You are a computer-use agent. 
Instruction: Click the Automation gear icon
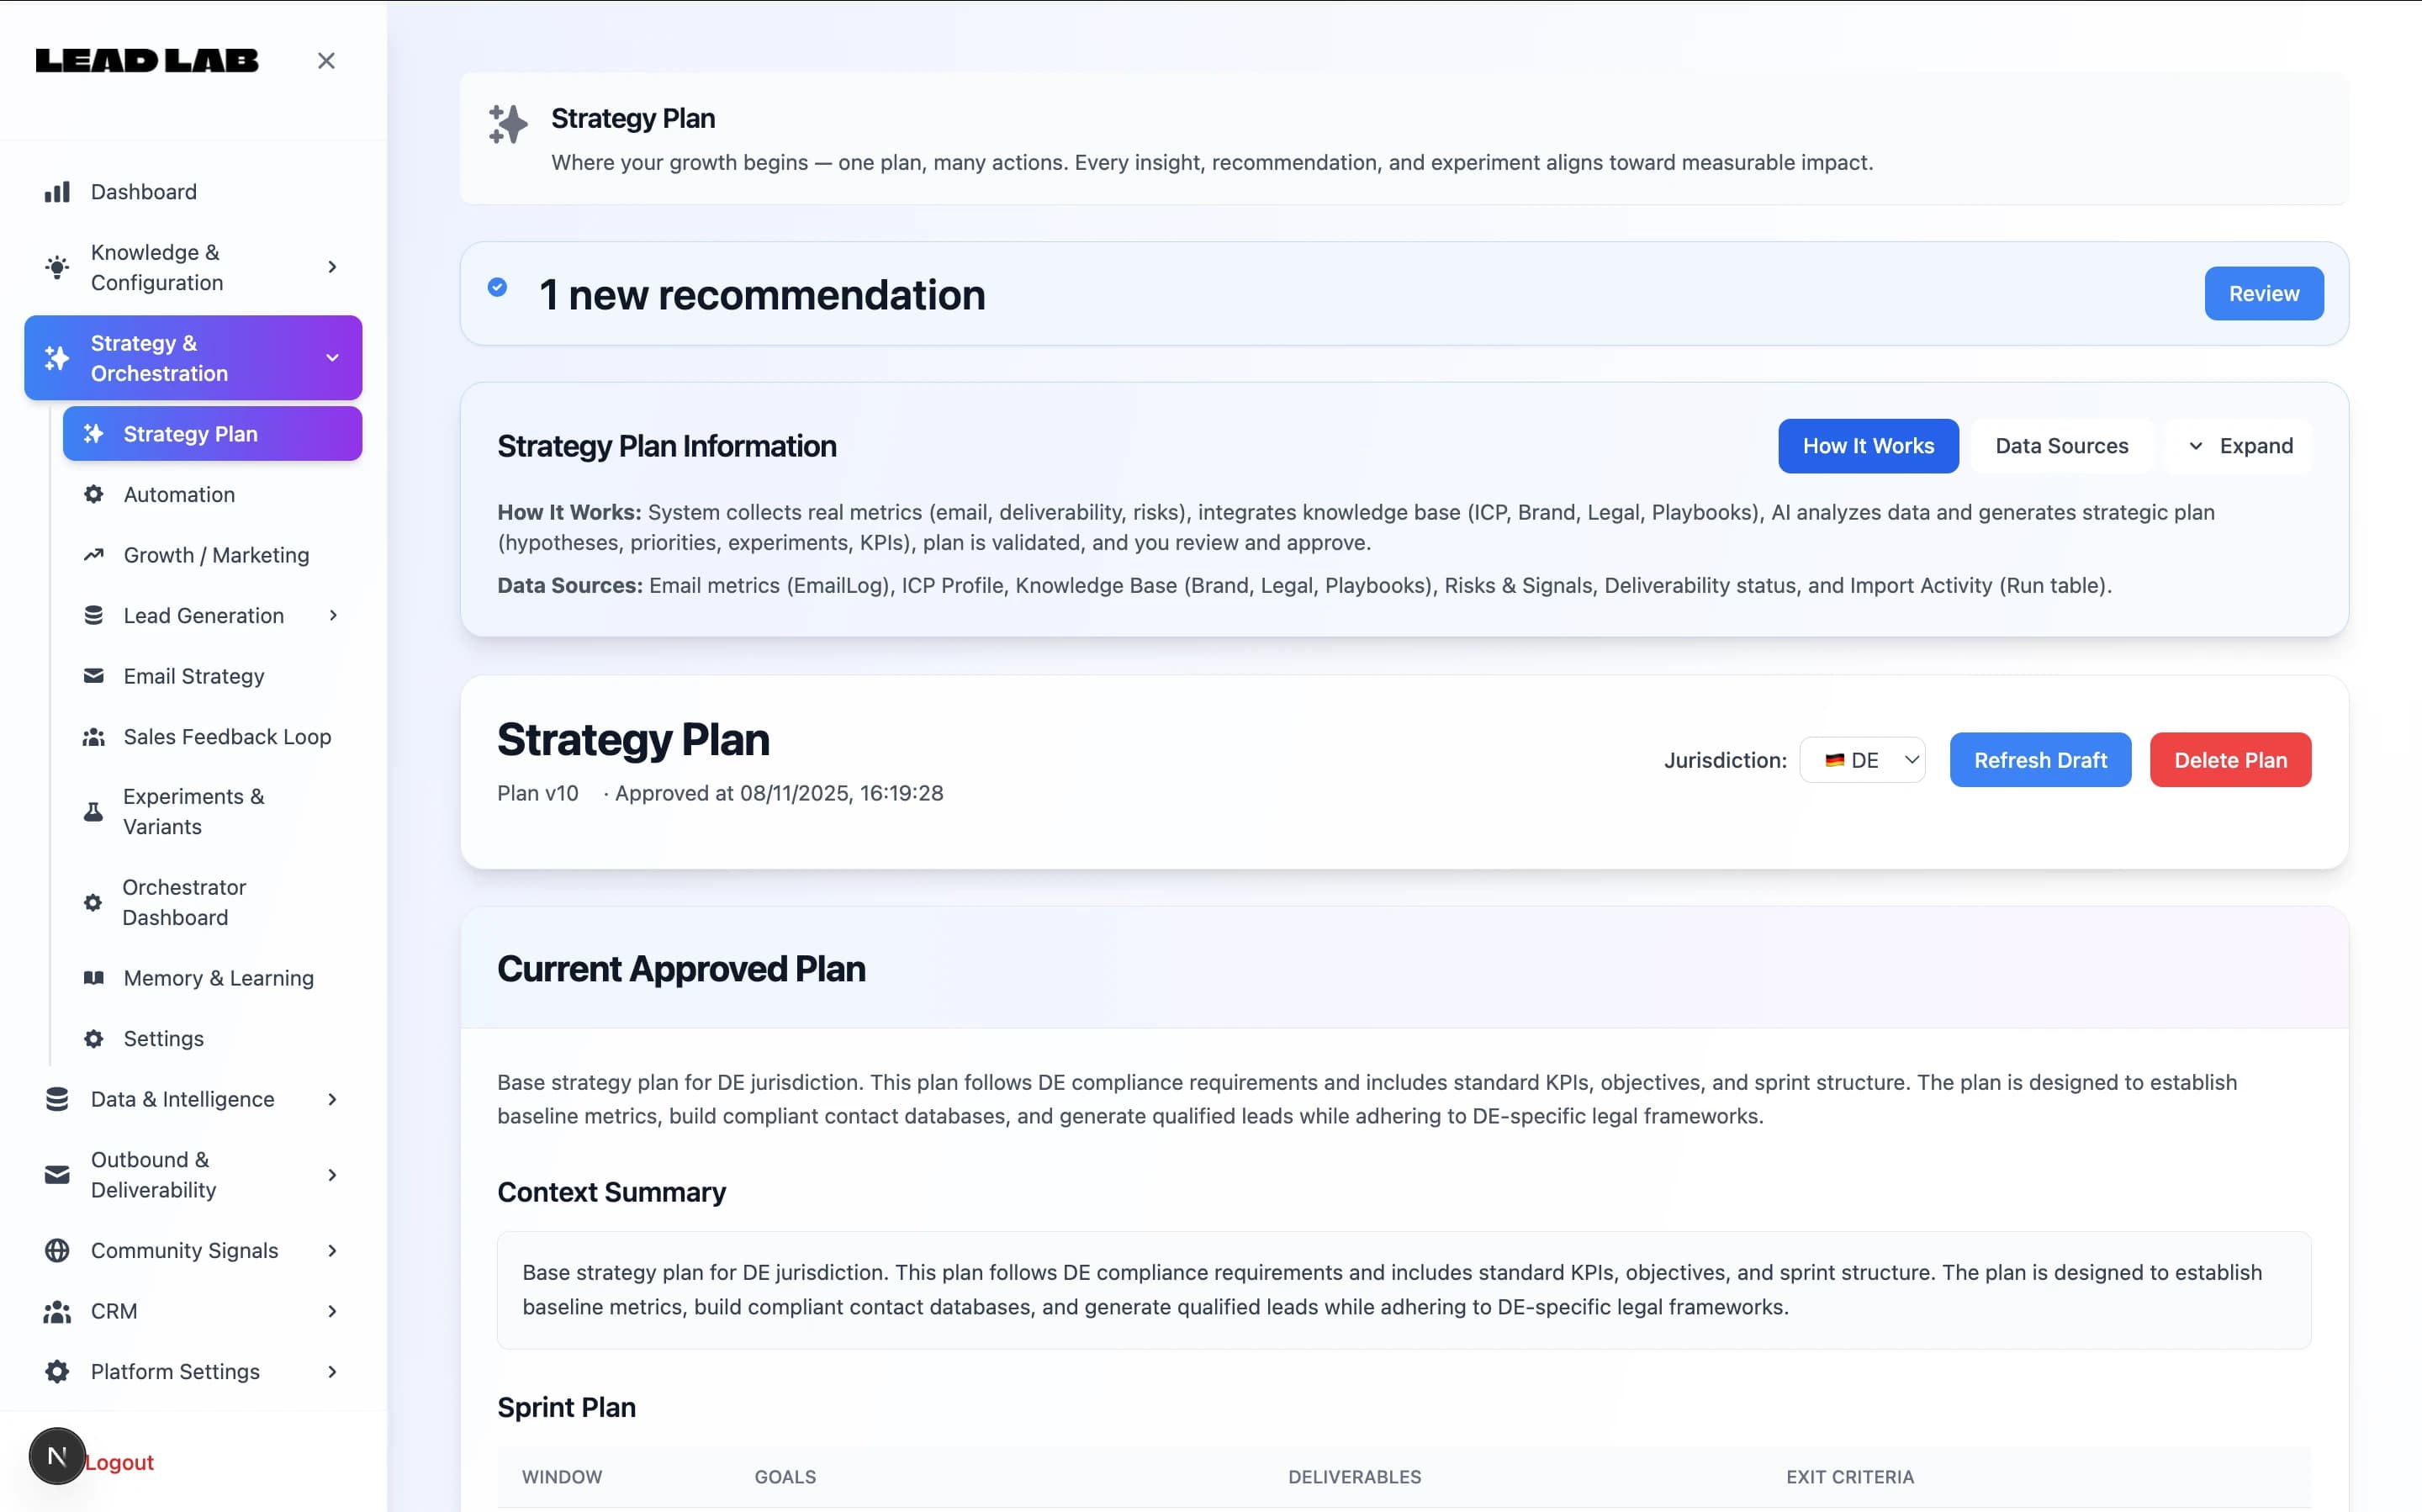(93, 494)
